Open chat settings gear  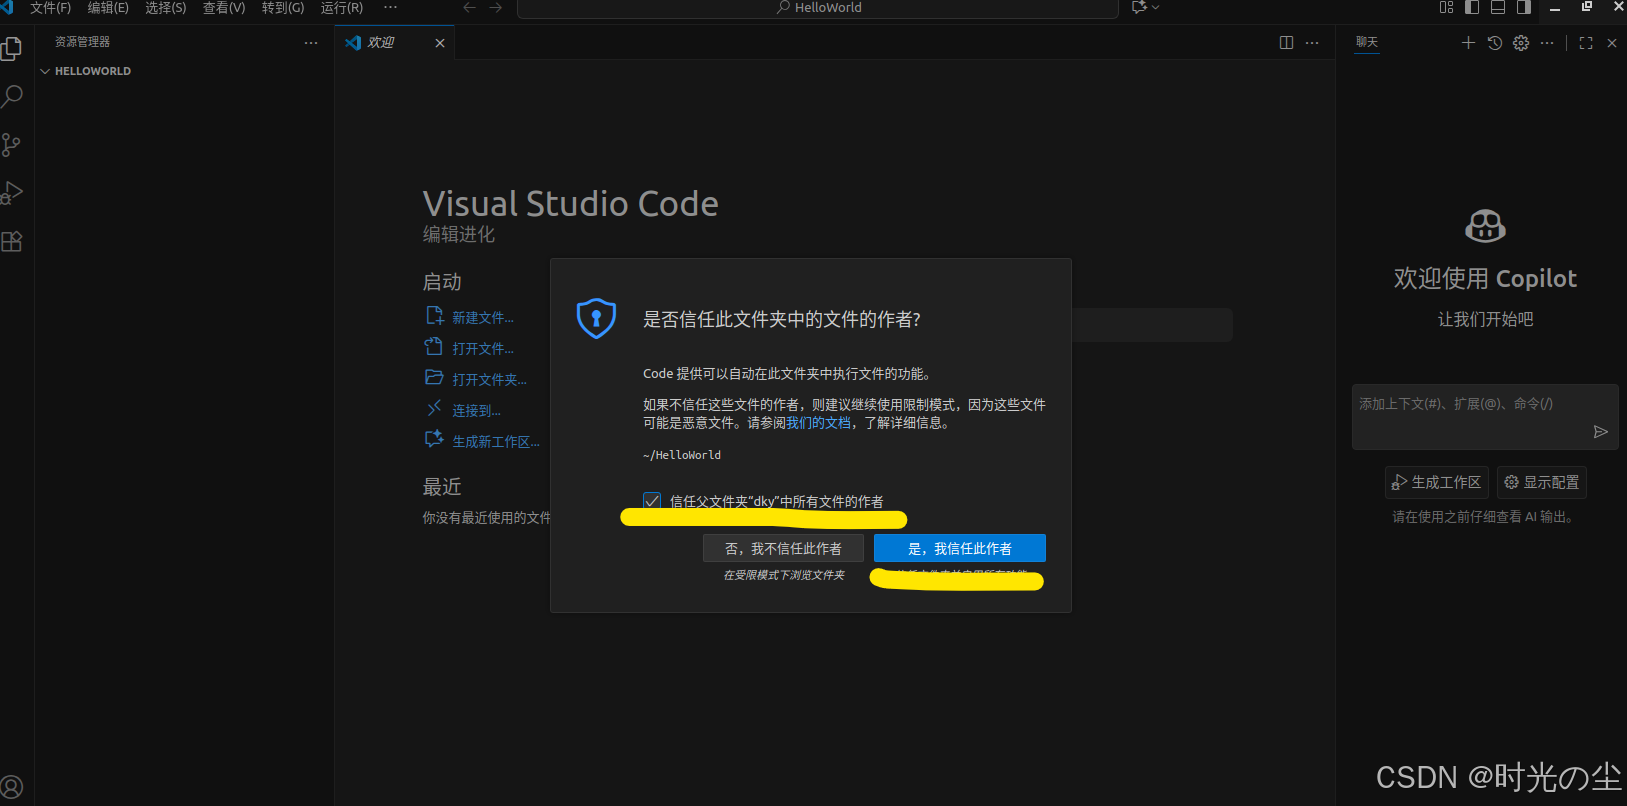[1521, 42]
